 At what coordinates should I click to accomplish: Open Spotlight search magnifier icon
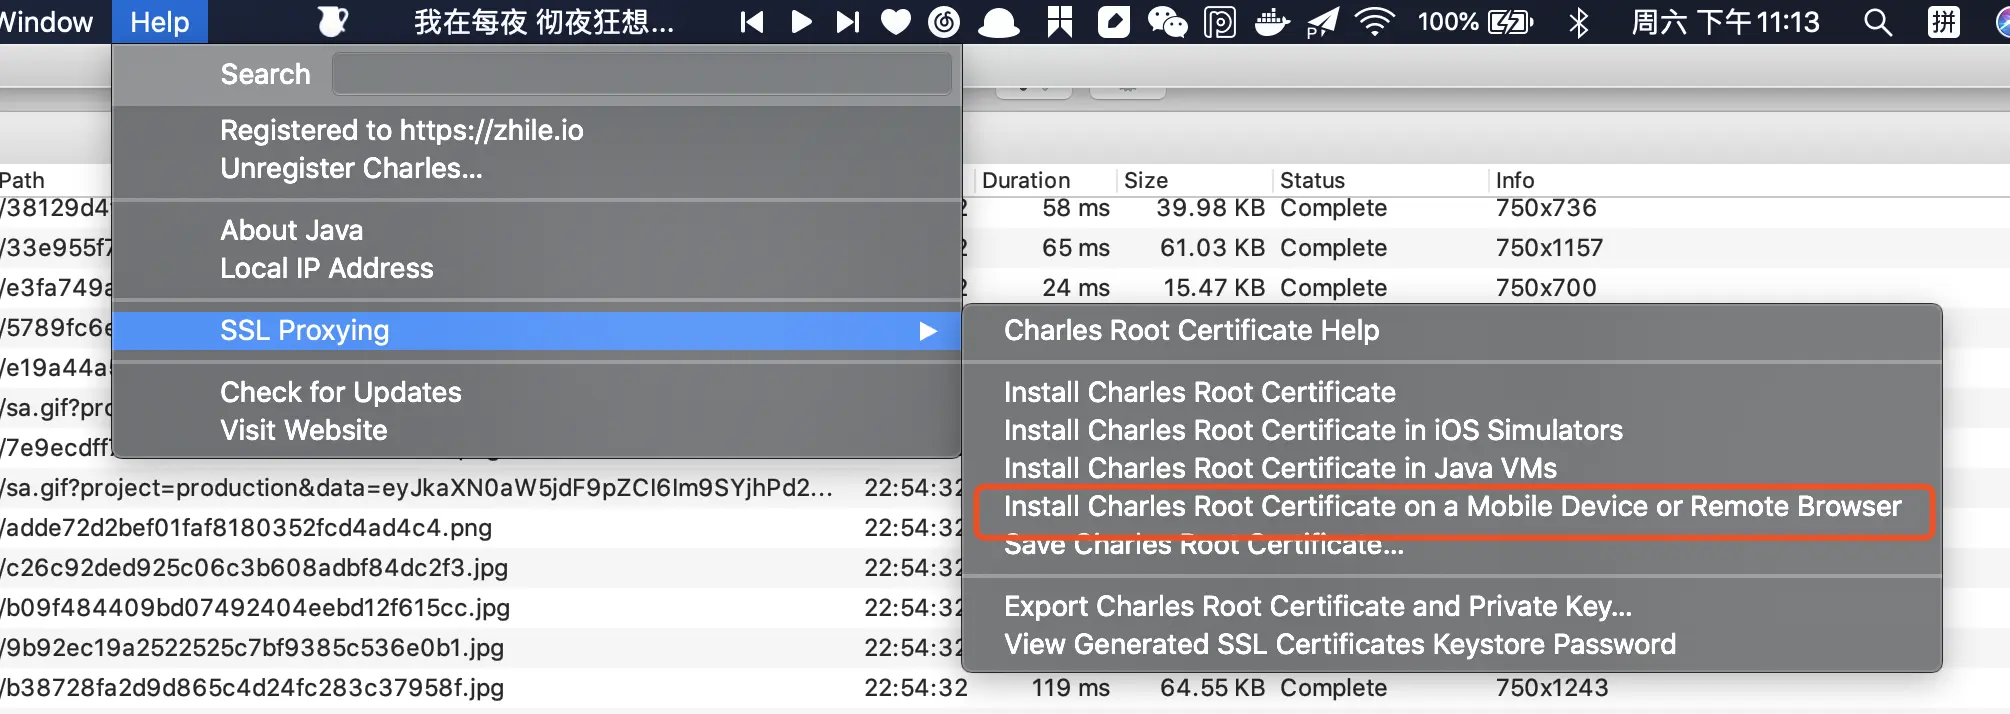1877,22
